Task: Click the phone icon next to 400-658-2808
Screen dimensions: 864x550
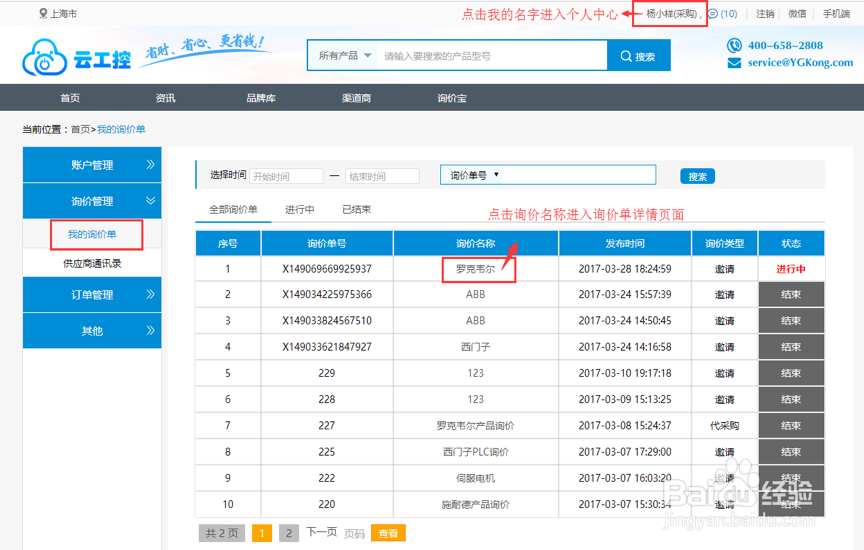Action: click(x=734, y=45)
